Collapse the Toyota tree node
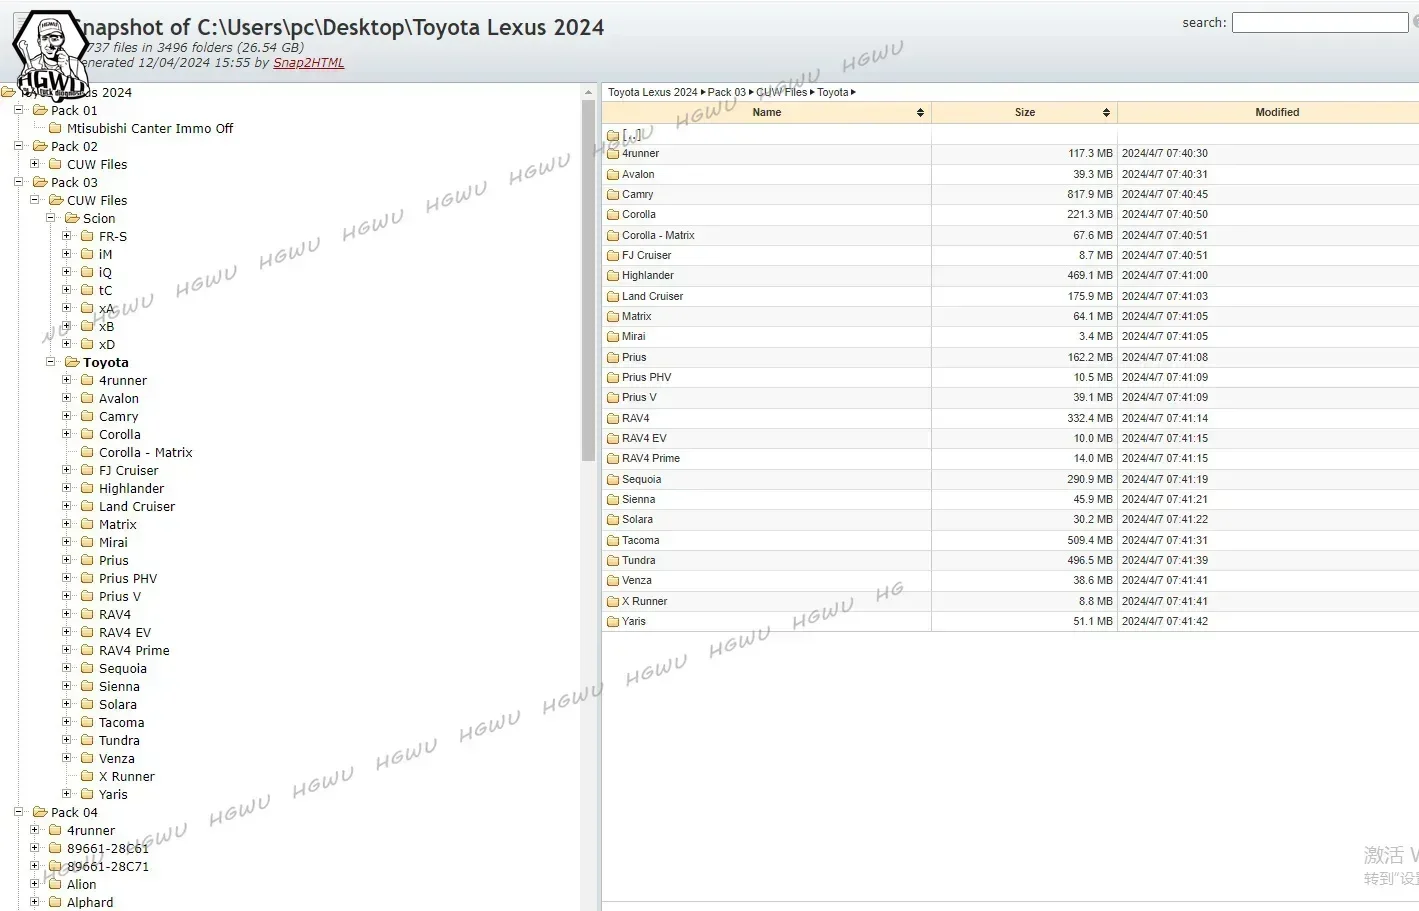This screenshot has height=911, width=1419. 51,362
